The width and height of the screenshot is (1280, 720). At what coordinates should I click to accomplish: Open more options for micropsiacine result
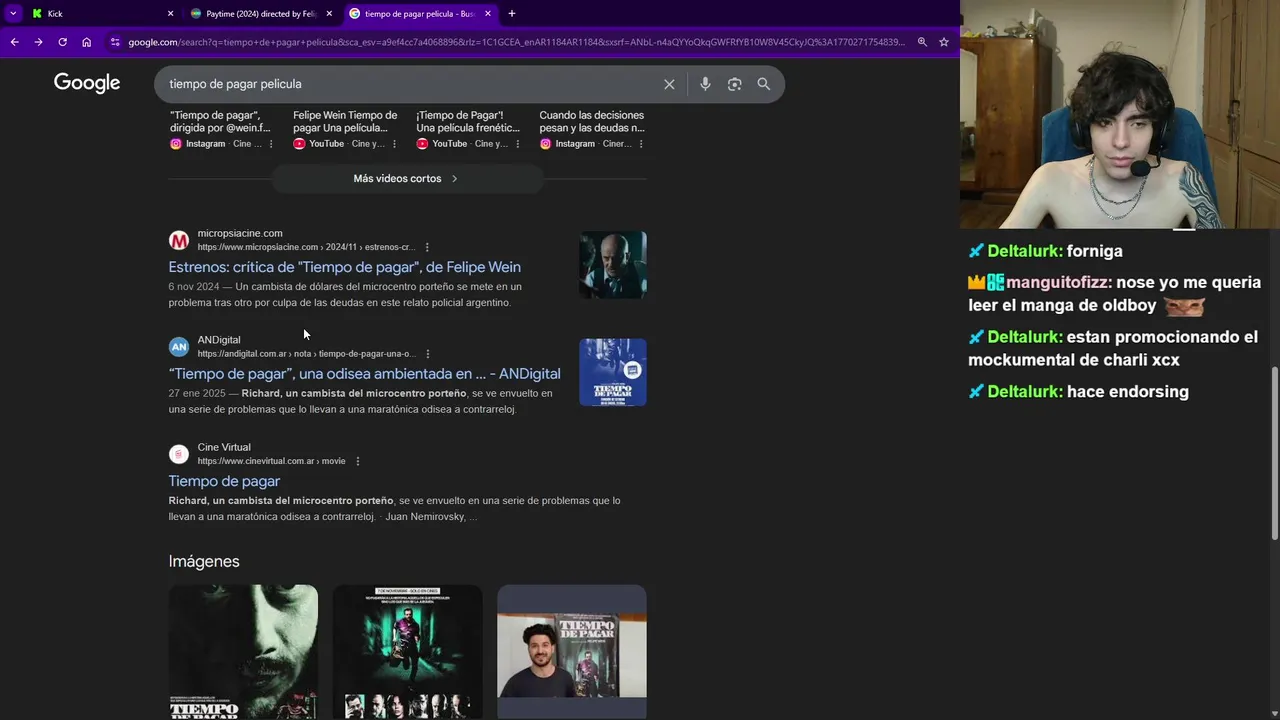click(x=427, y=247)
